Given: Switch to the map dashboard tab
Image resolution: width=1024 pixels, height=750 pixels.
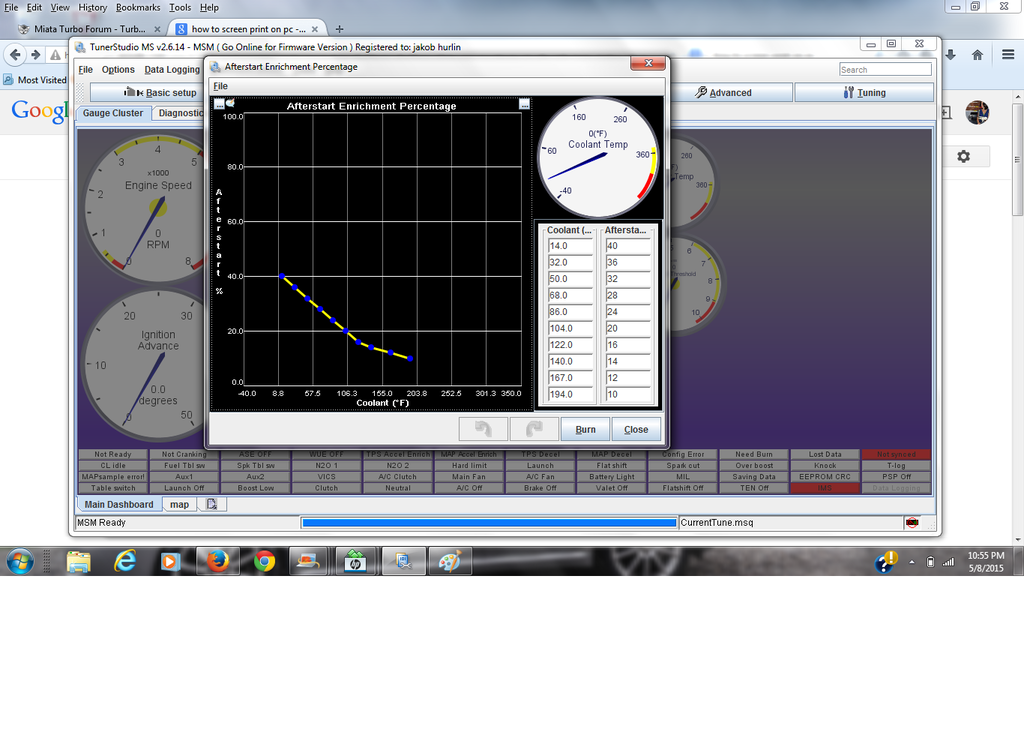Looking at the screenshot, I should (179, 505).
